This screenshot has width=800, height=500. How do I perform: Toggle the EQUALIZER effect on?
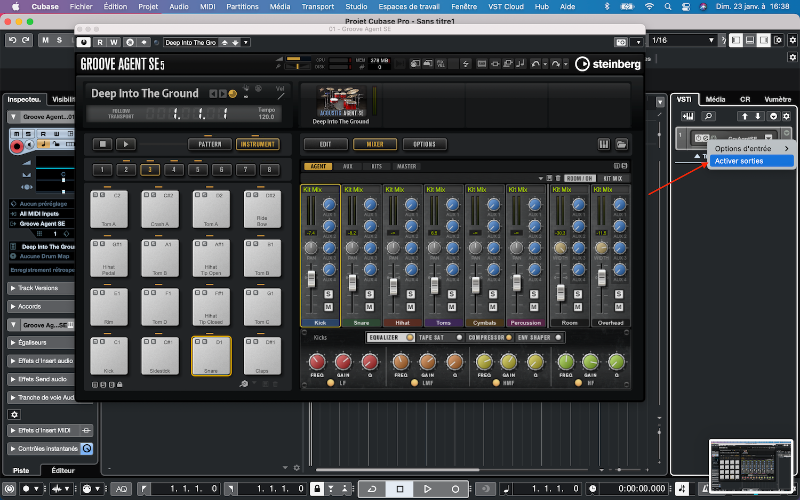click(410, 338)
